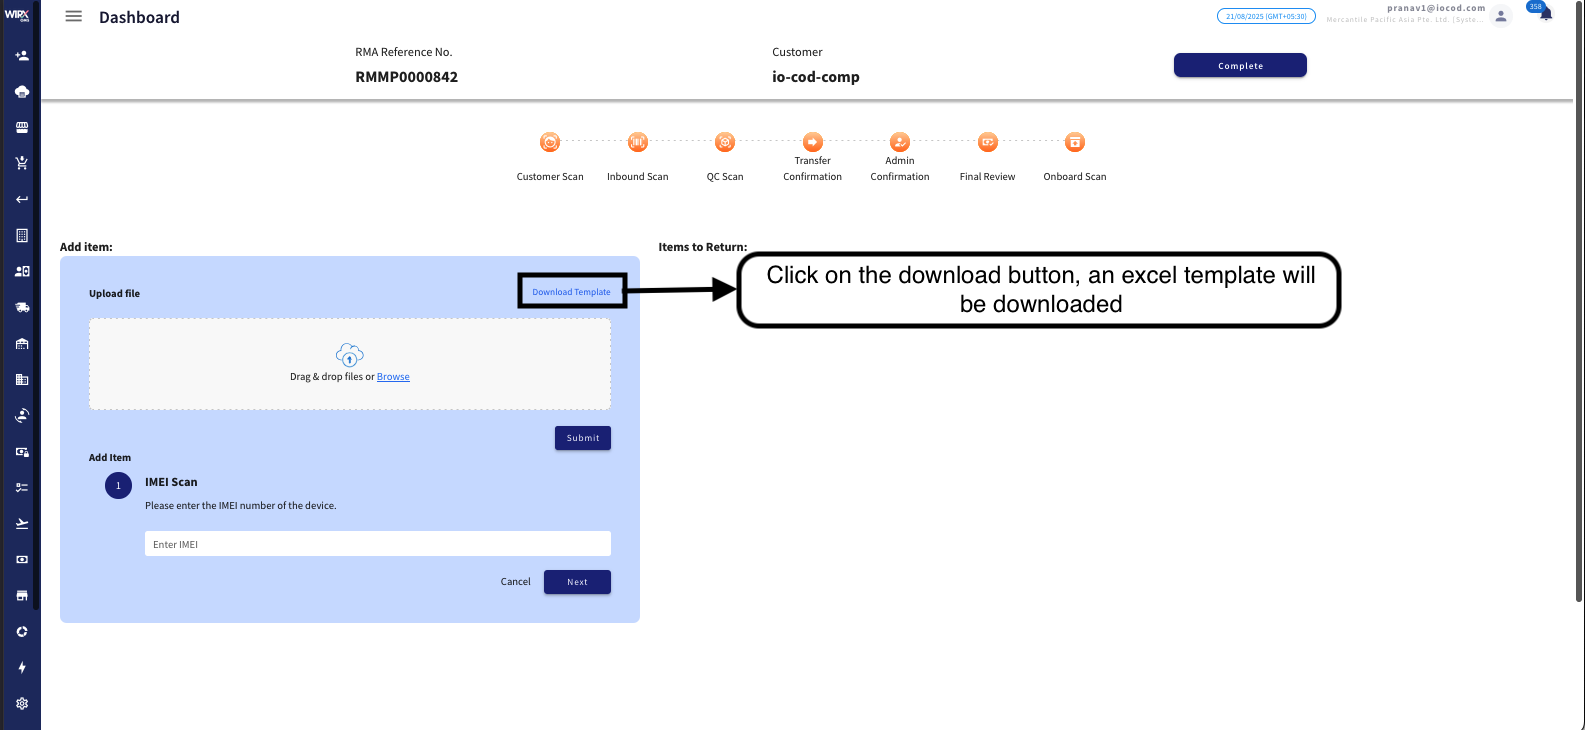Screen dimensions: 1585x730
Task: Click the shopping cart icon in sidebar
Action: click(22, 163)
